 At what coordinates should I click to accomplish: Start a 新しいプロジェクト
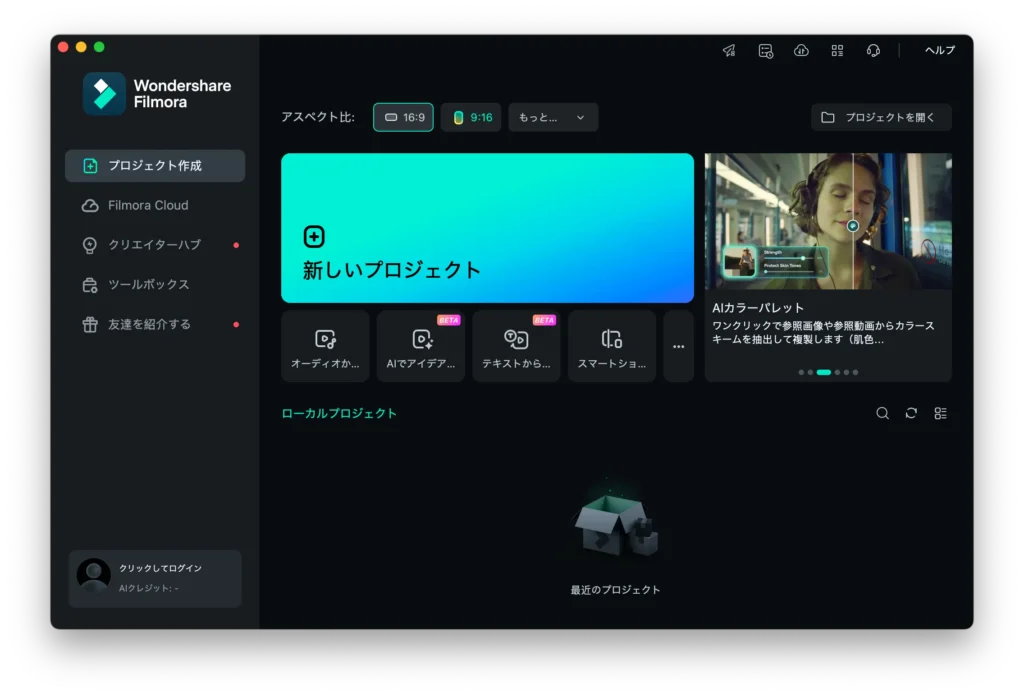pos(487,228)
